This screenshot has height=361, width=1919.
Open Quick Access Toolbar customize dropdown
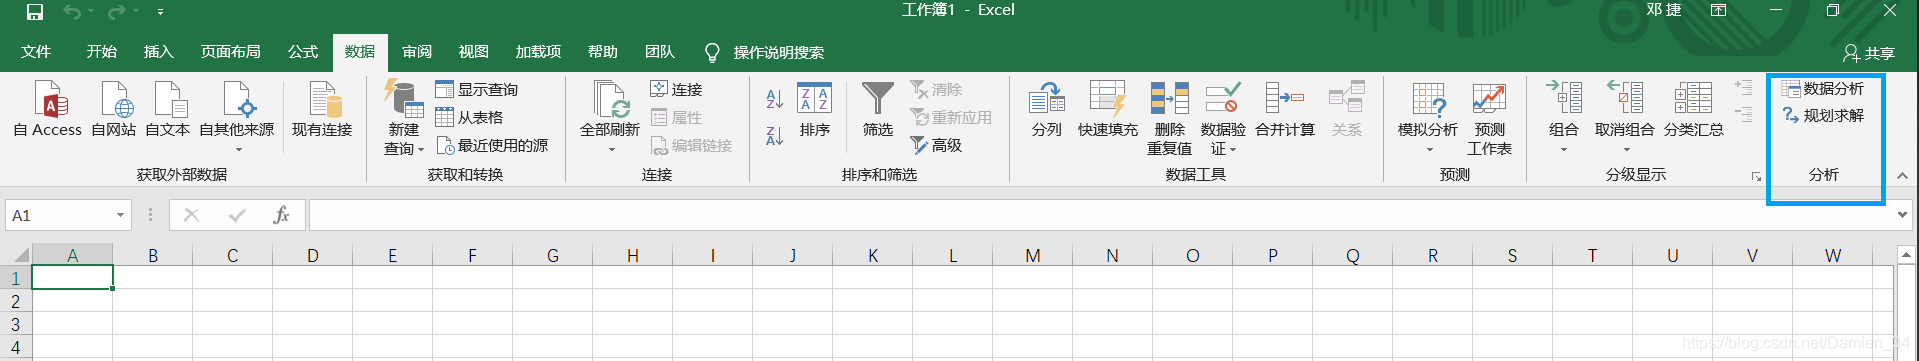point(160,12)
